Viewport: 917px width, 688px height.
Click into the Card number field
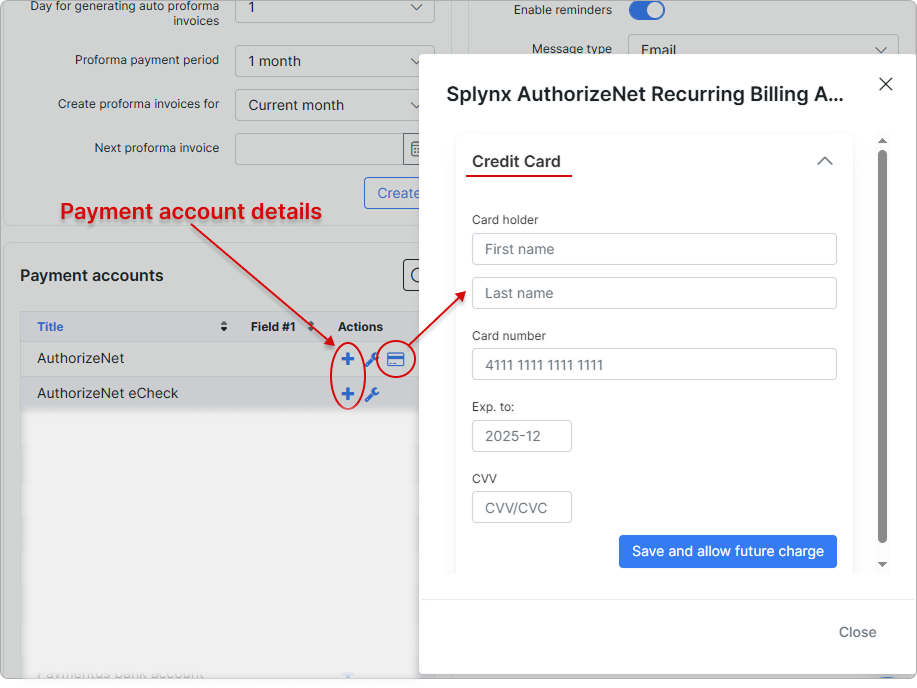coord(654,365)
